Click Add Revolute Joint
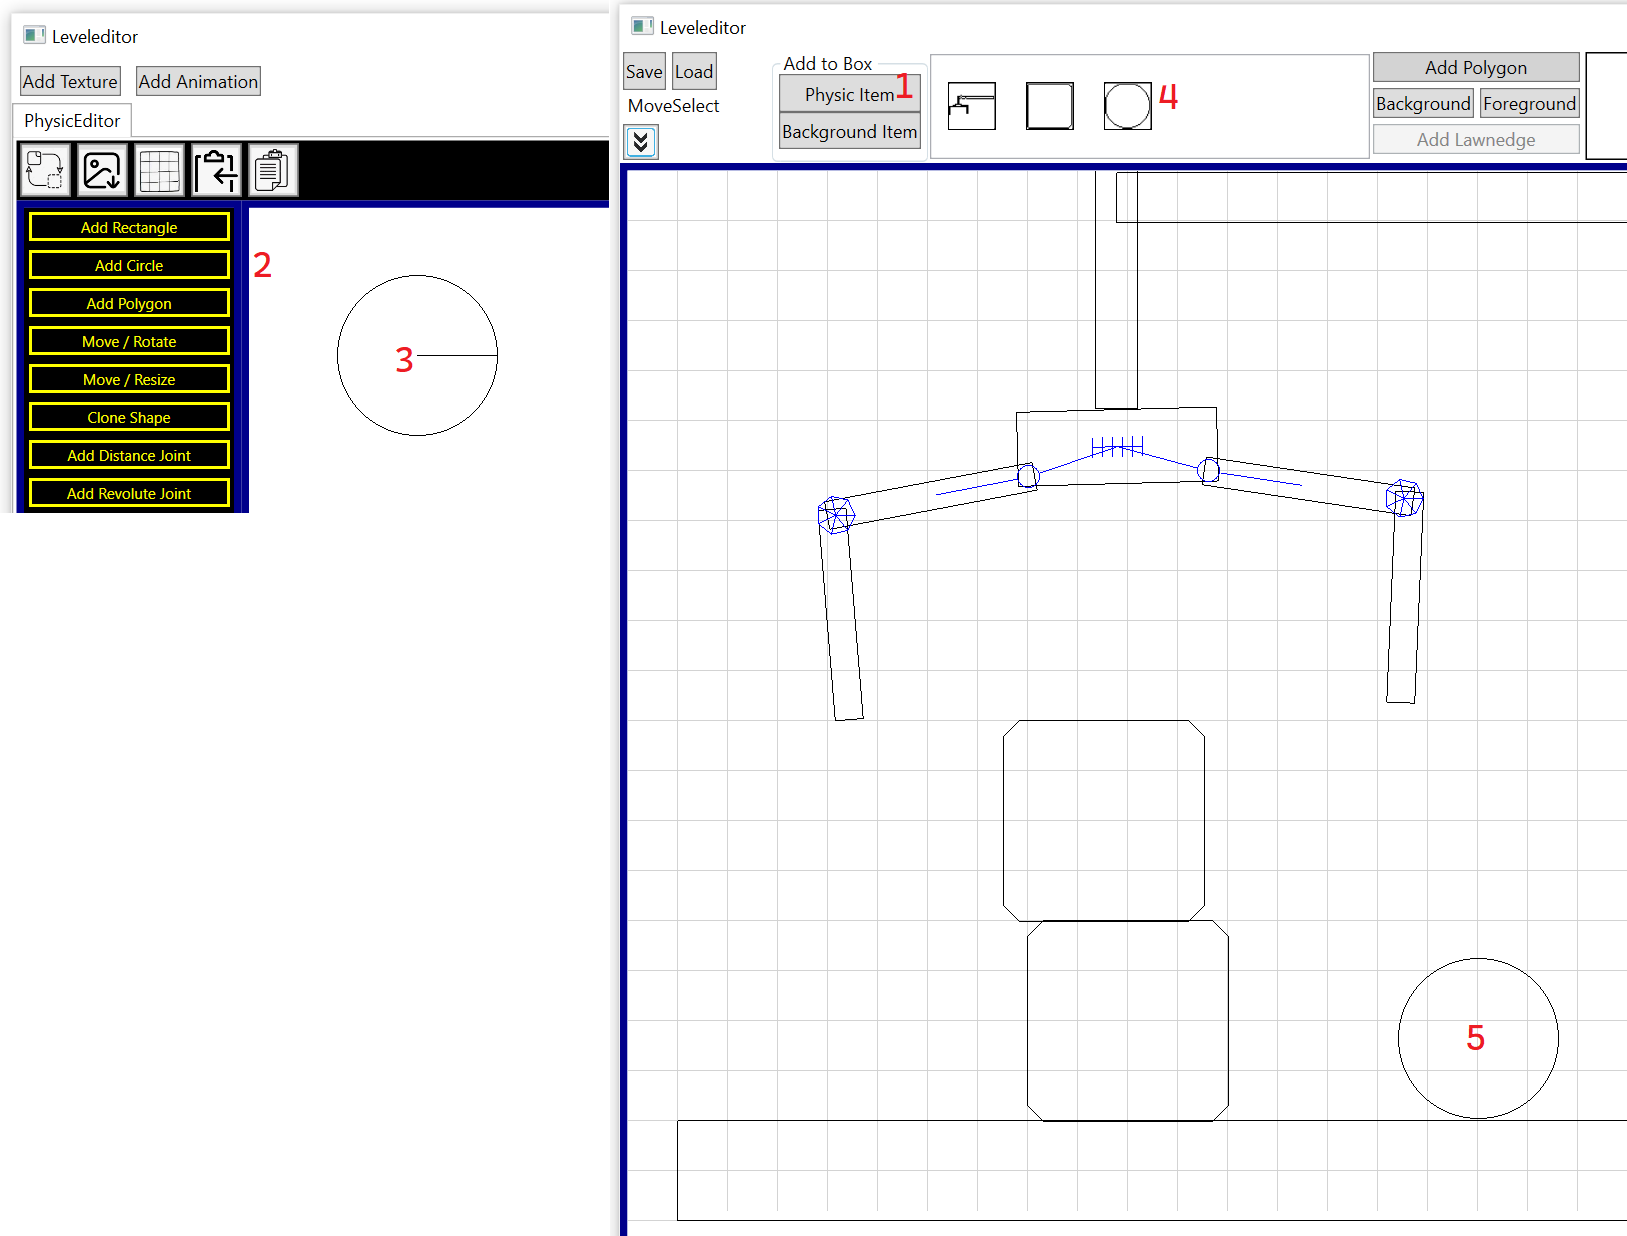The image size is (1627, 1236). 129,493
